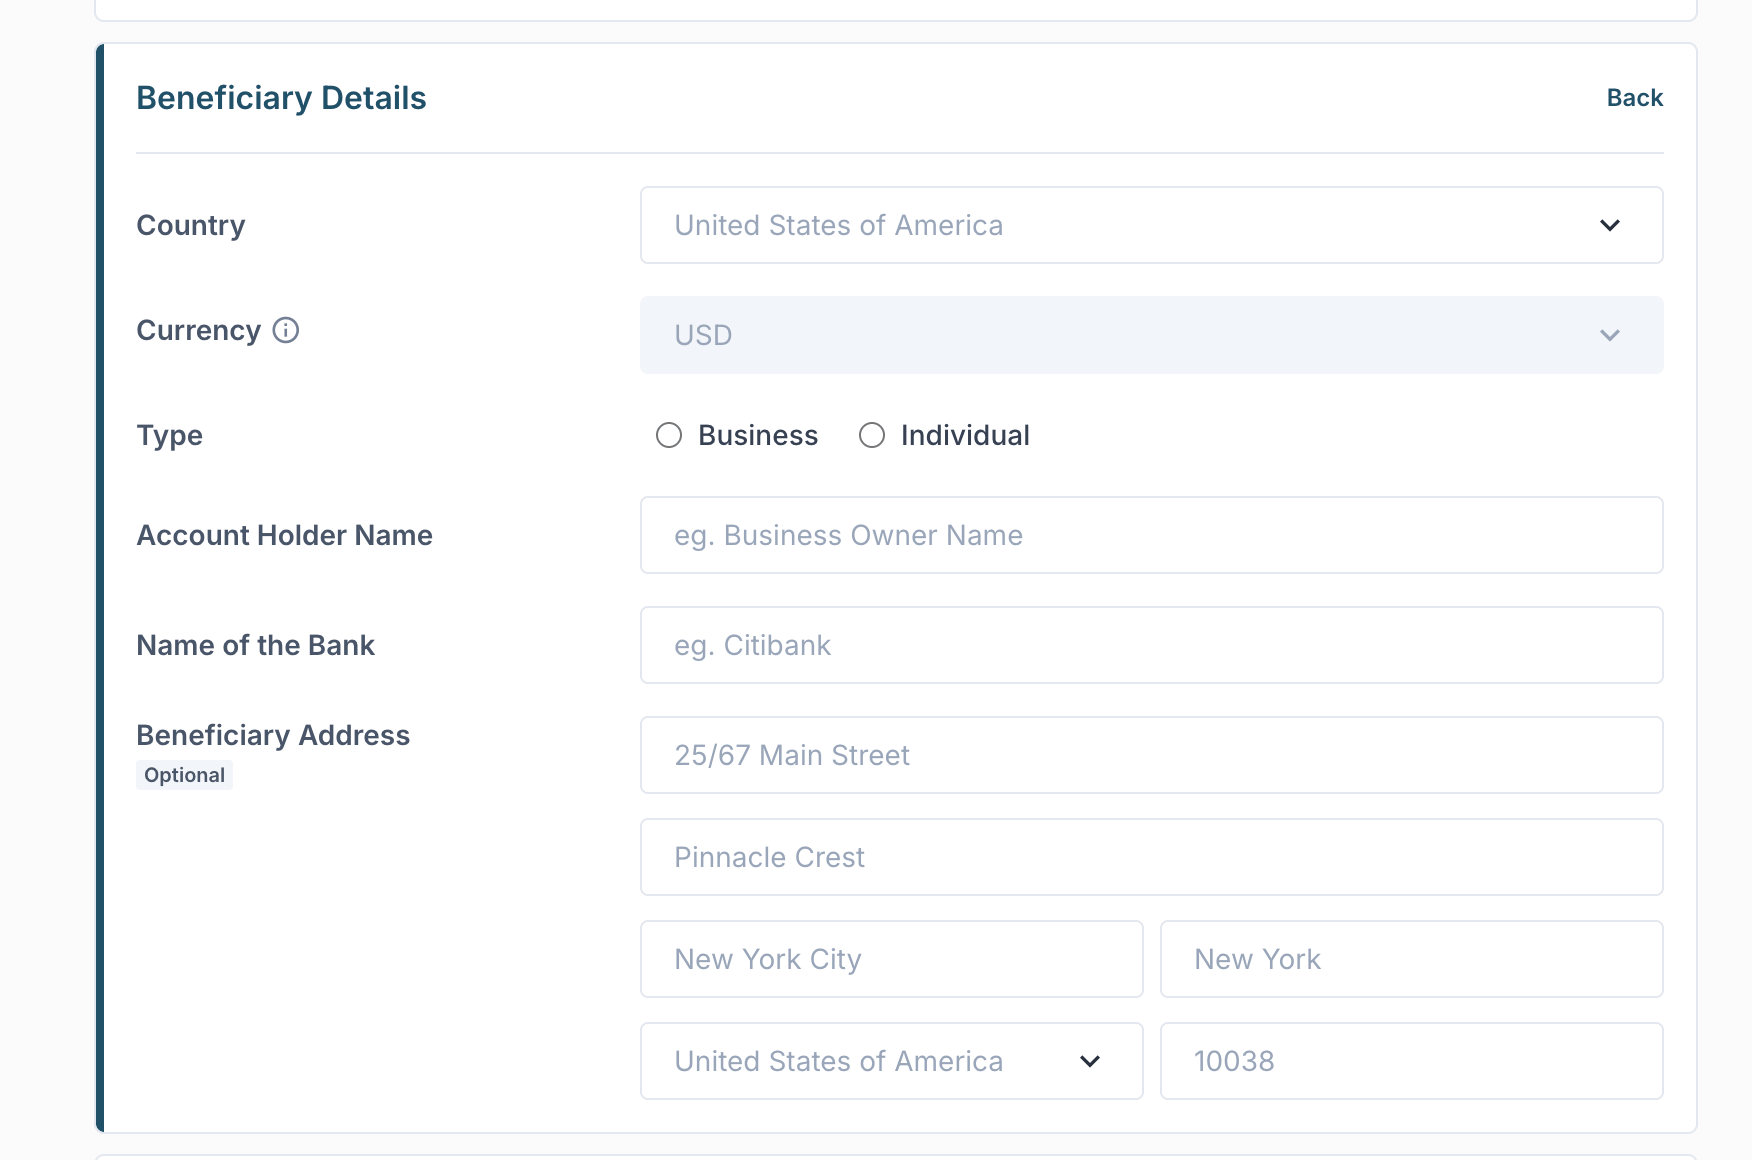Click the Account Holder Name label
Screen dimensions: 1752x1160
tap(284, 535)
